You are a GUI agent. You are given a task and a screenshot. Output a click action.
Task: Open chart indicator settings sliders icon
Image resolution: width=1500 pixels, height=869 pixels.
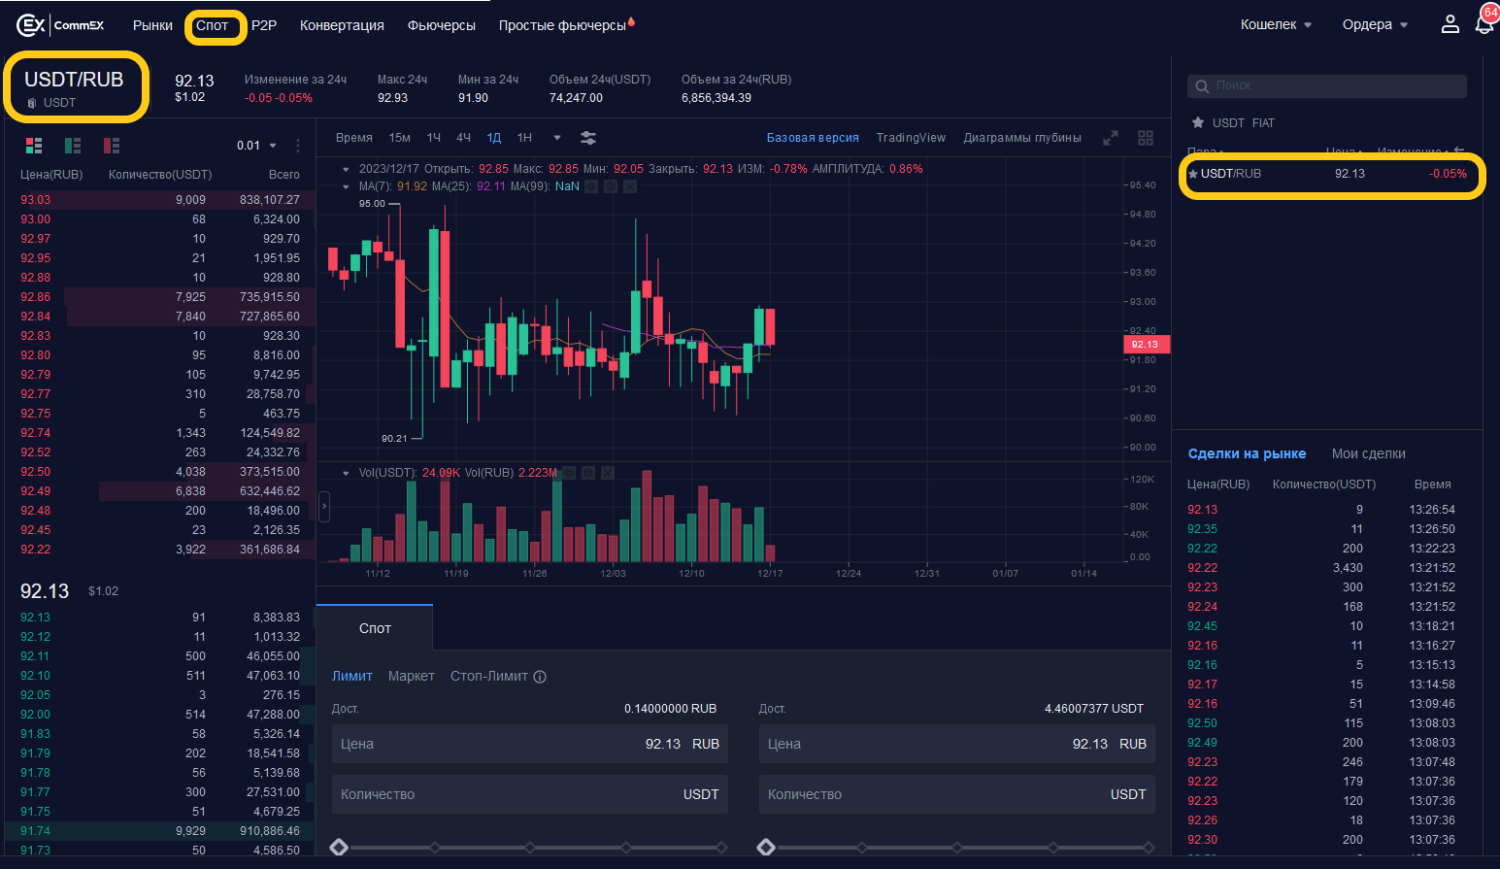pos(588,138)
